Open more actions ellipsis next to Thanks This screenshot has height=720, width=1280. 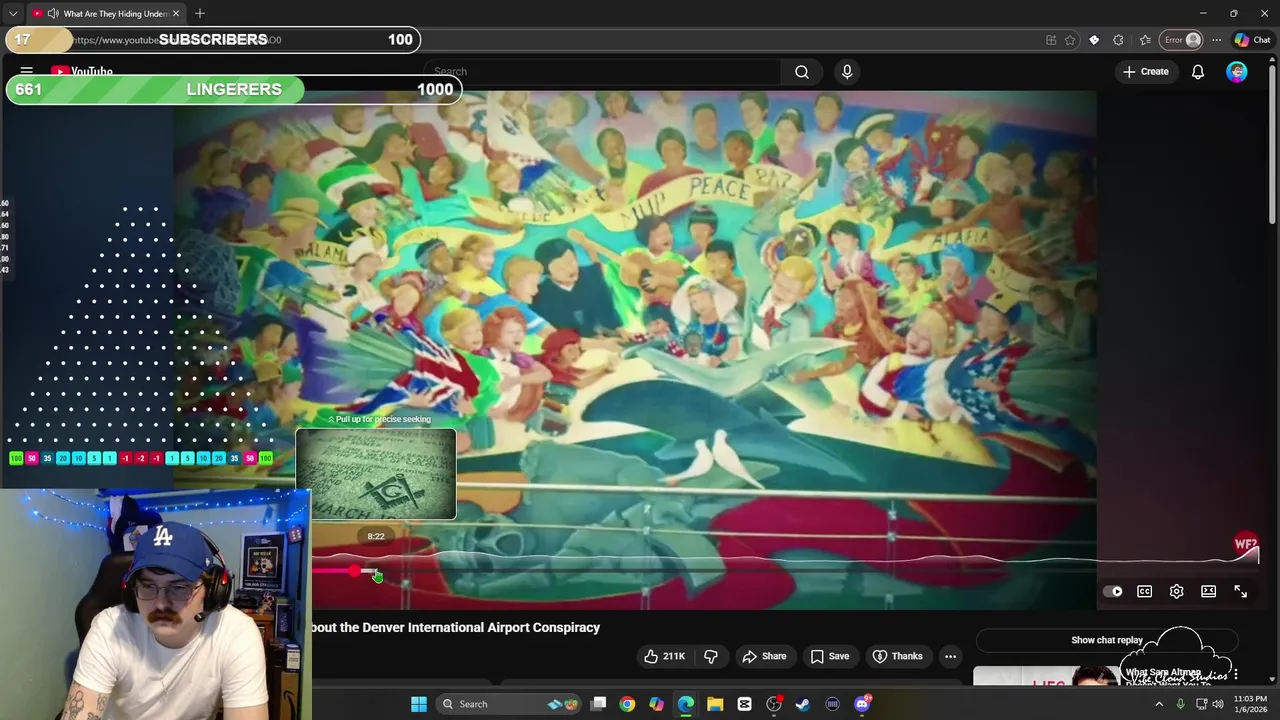(950, 656)
